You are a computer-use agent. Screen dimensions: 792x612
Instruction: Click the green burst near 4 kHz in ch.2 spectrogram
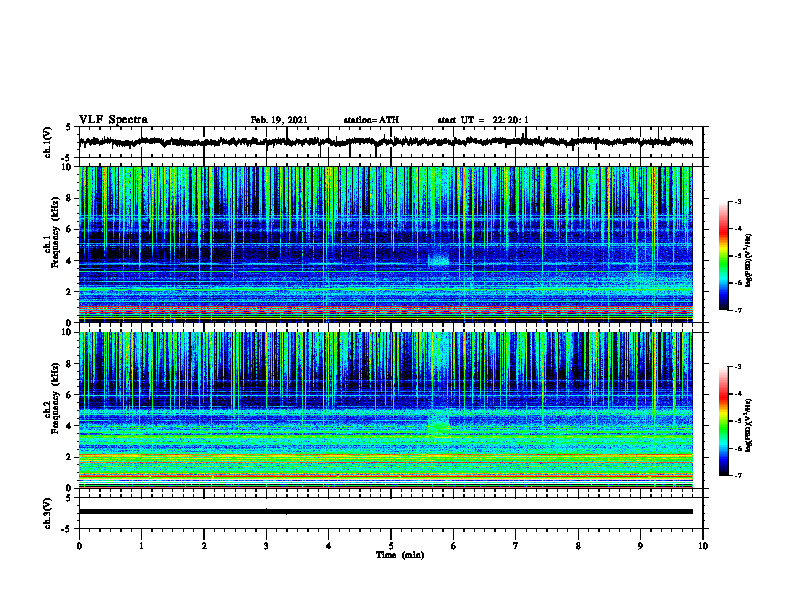(438, 427)
